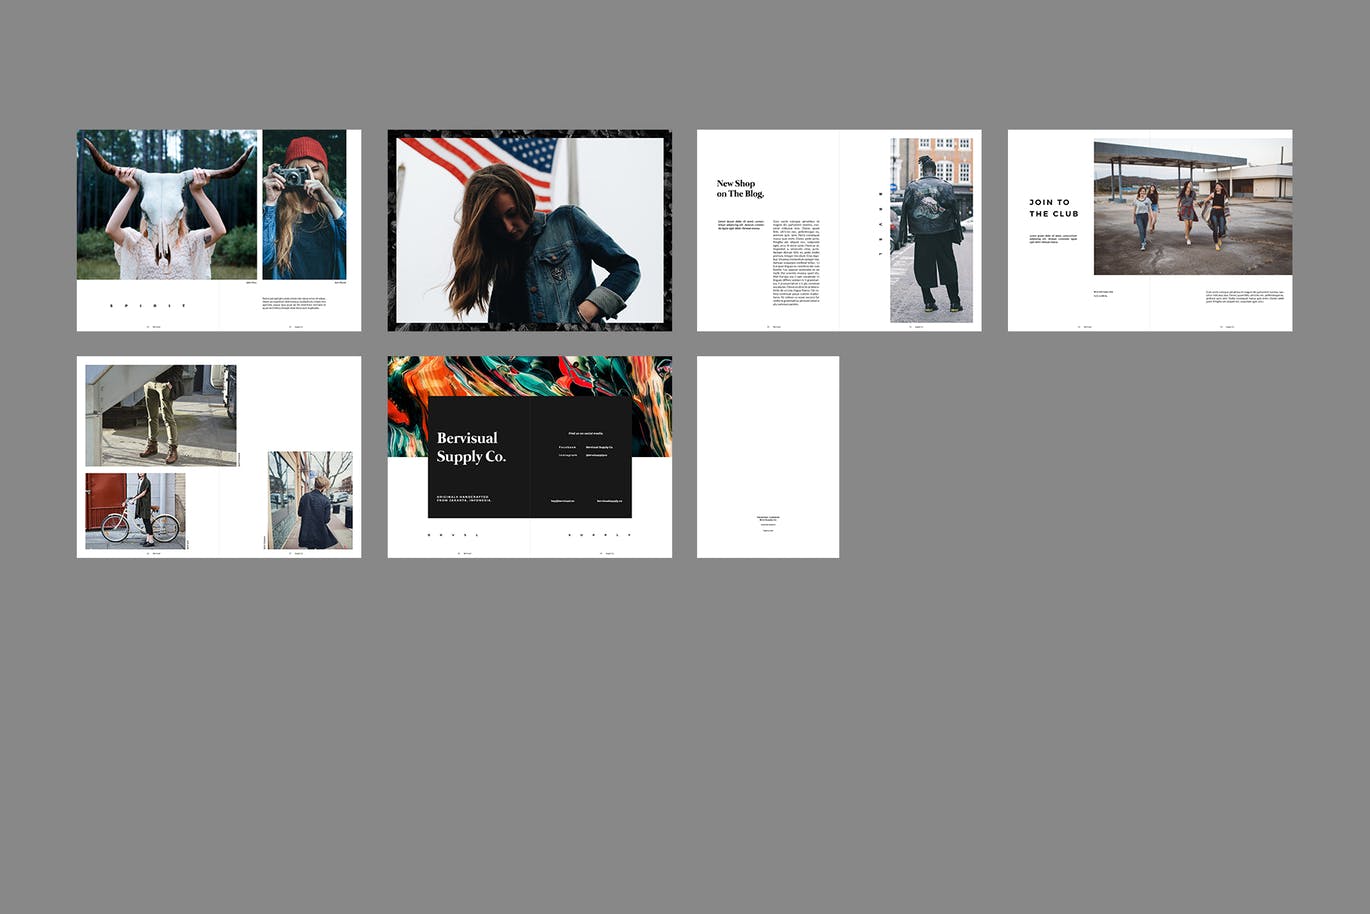This screenshot has height=914, width=1370.
Task: Select the olive pants and boots photo
Action: point(161,415)
